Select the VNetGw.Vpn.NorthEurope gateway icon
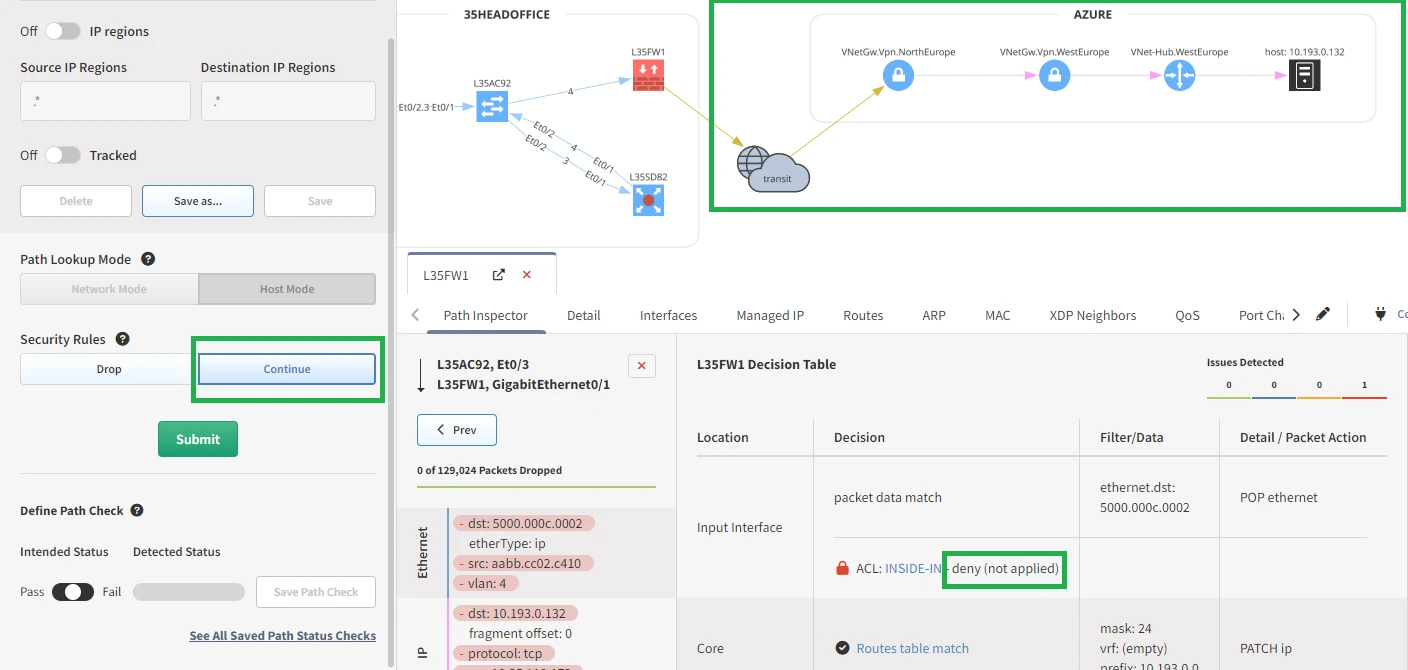The height and width of the screenshot is (670, 1408). point(898,75)
